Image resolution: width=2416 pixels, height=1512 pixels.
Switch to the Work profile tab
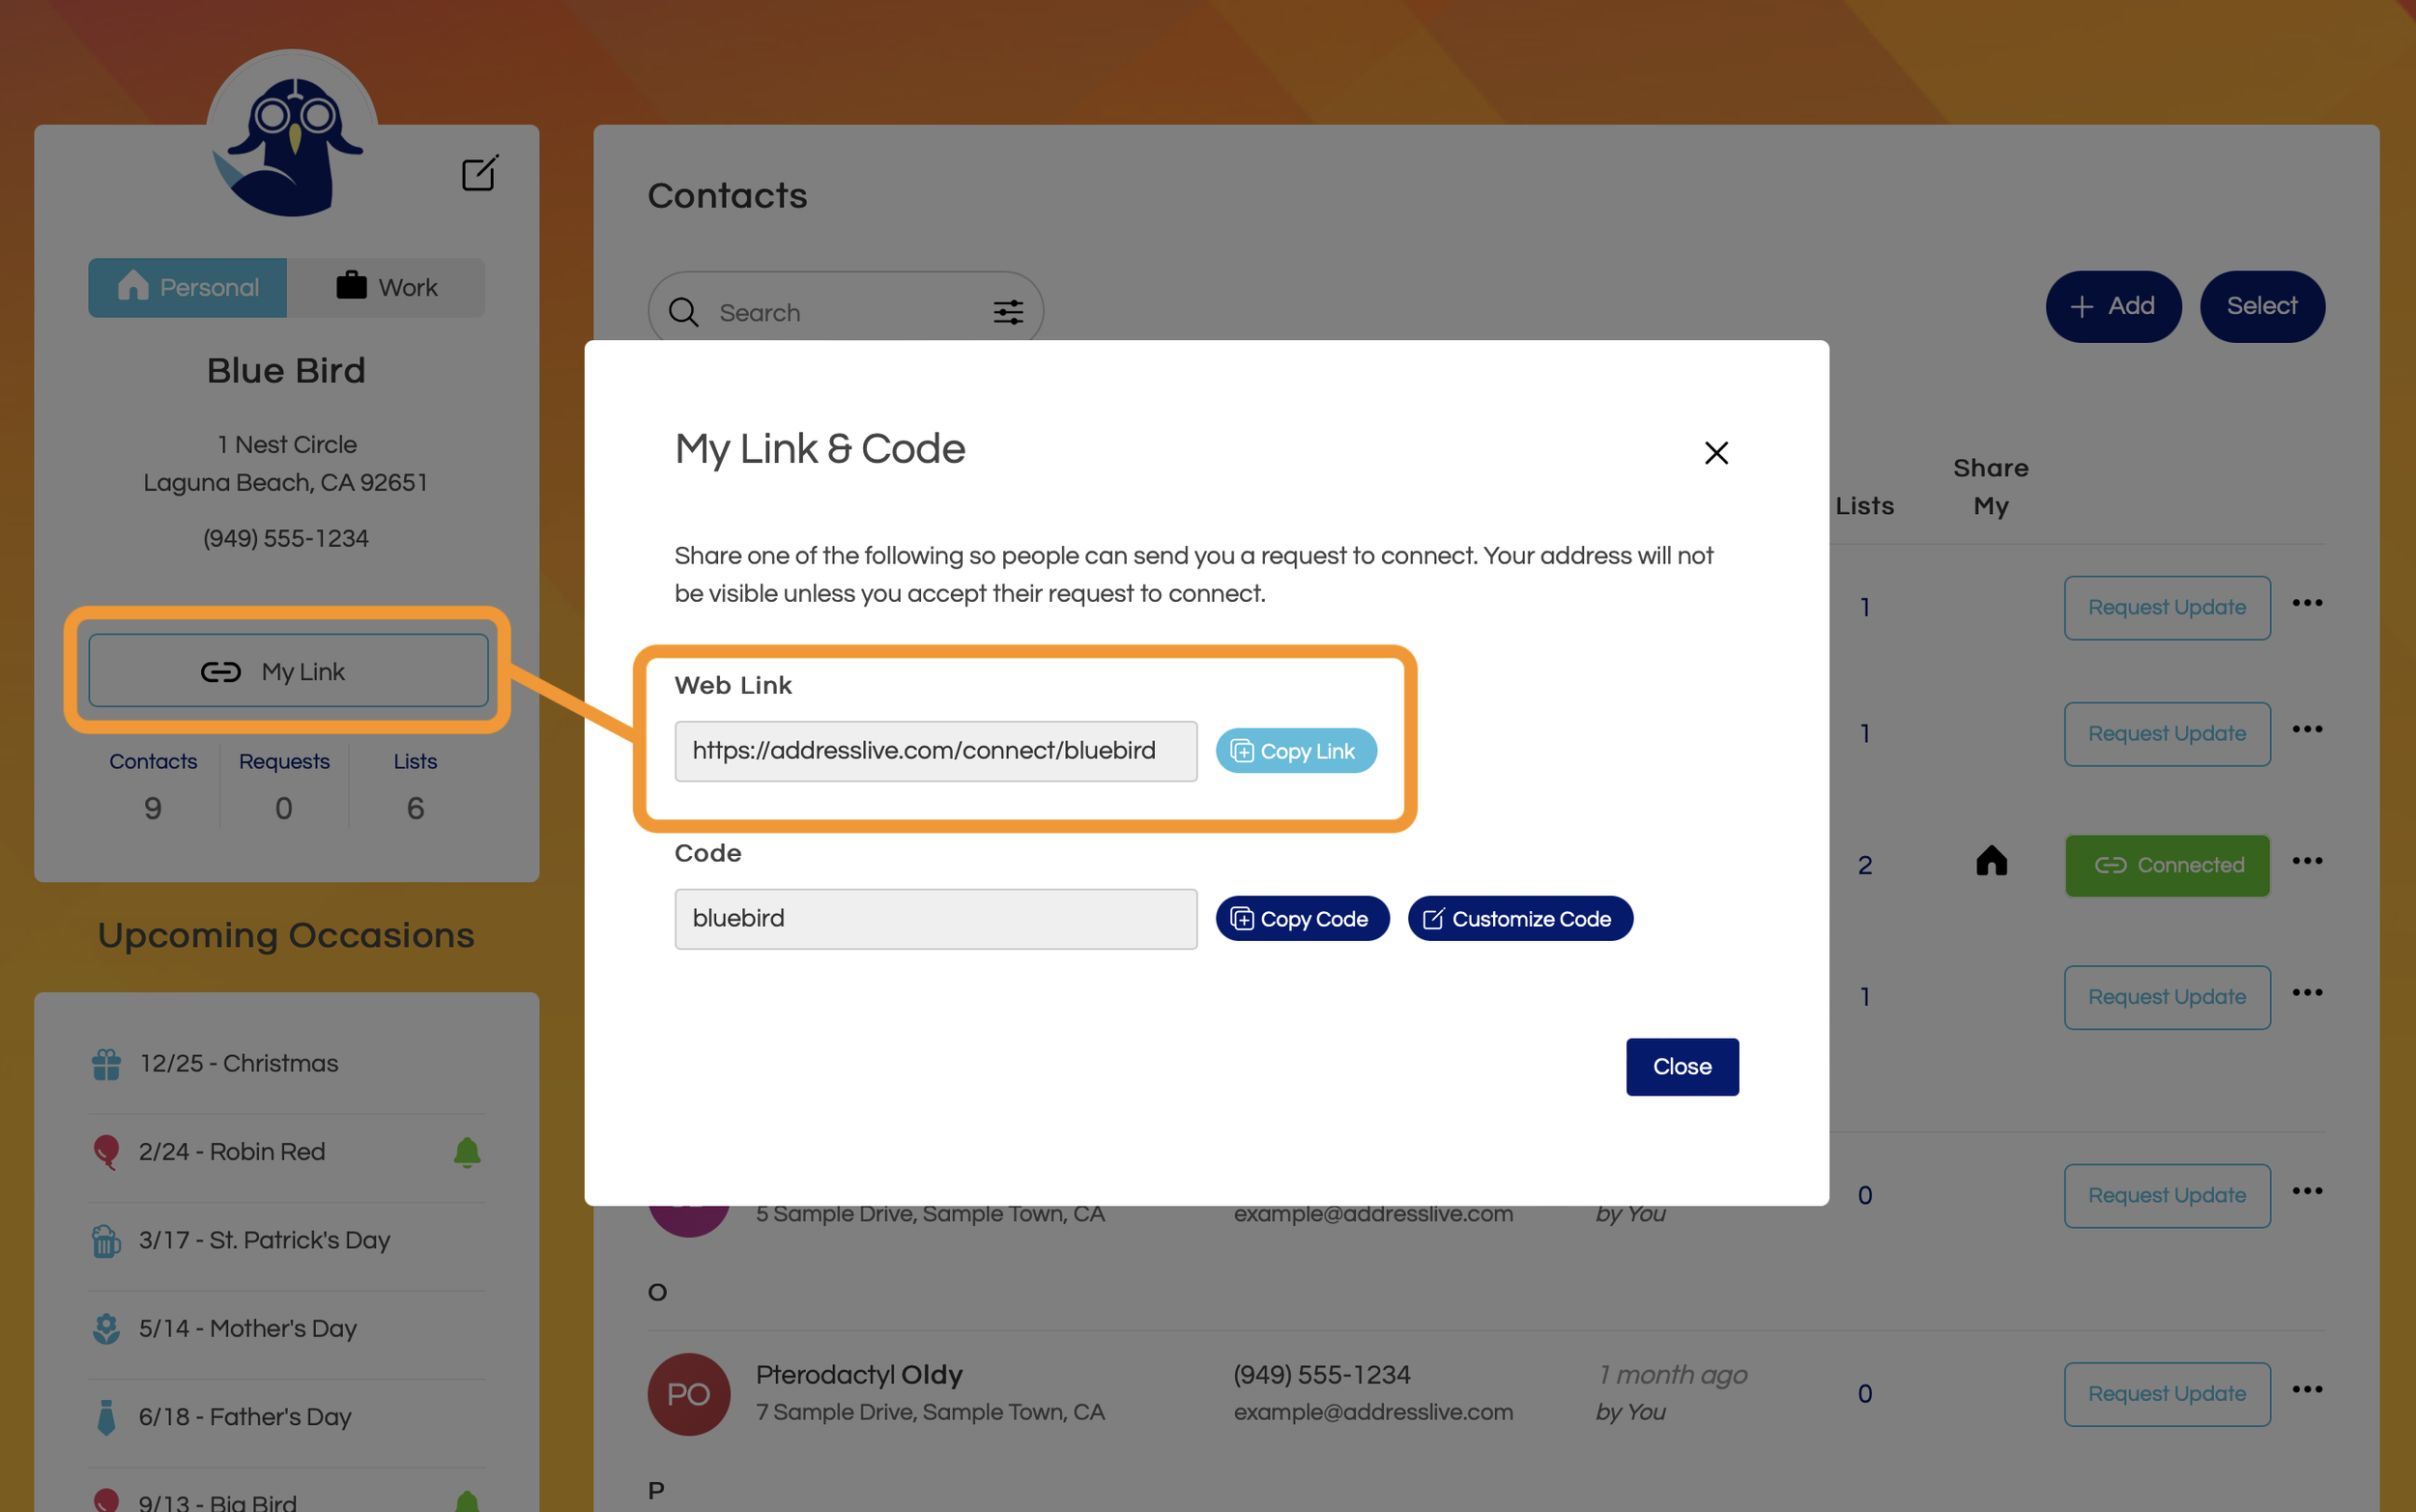(x=387, y=288)
